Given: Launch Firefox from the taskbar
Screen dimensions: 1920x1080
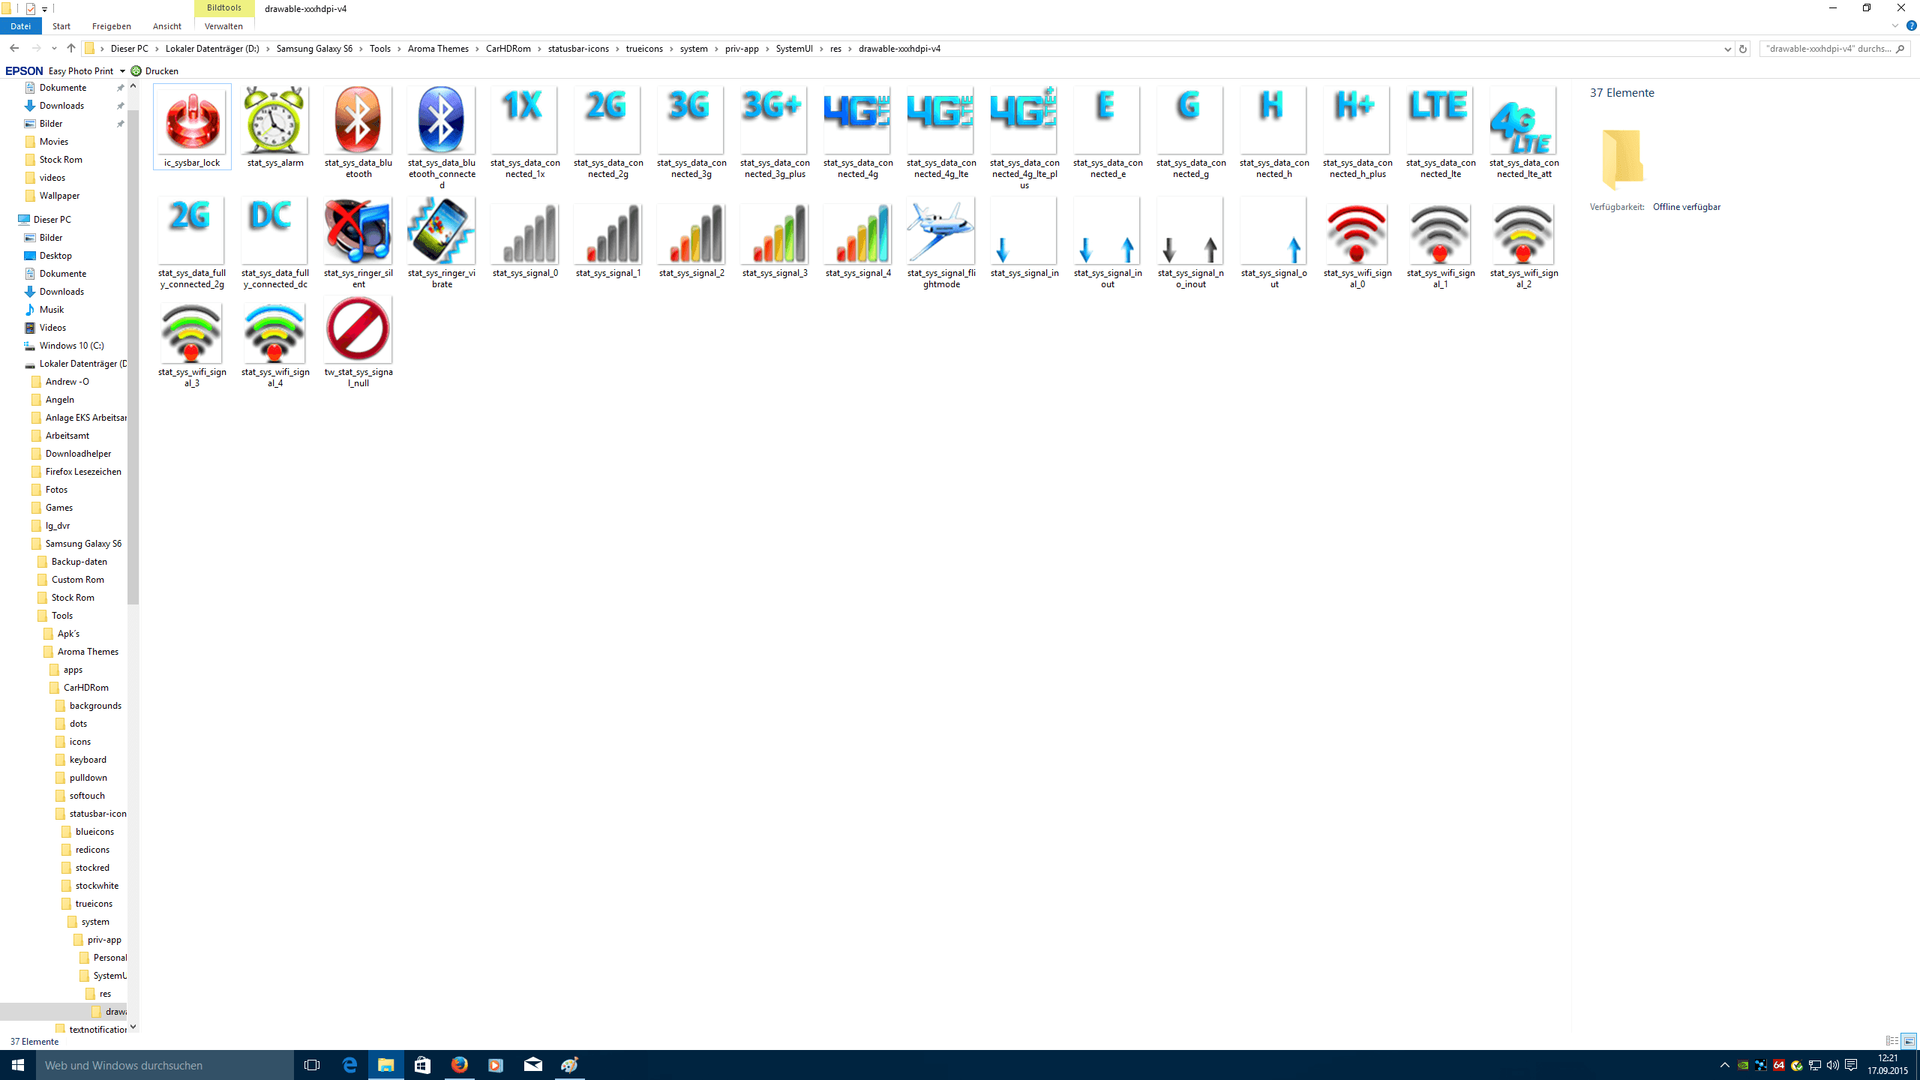Looking at the screenshot, I should [459, 1065].
